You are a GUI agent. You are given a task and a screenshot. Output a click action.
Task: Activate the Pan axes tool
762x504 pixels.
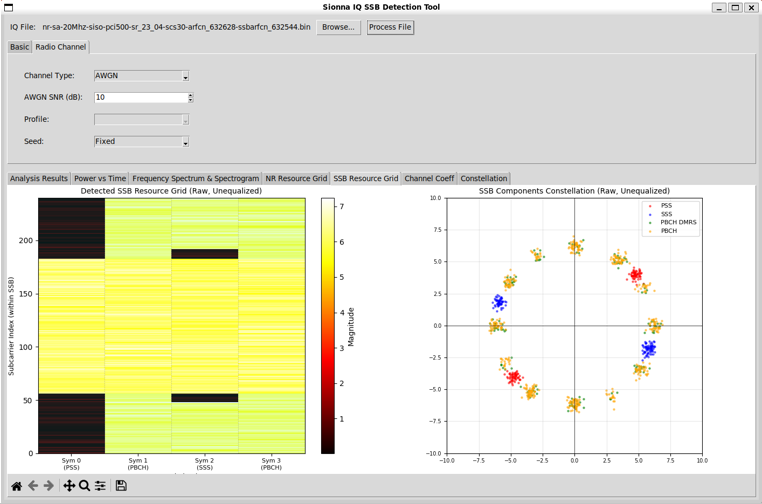point(69,486)
